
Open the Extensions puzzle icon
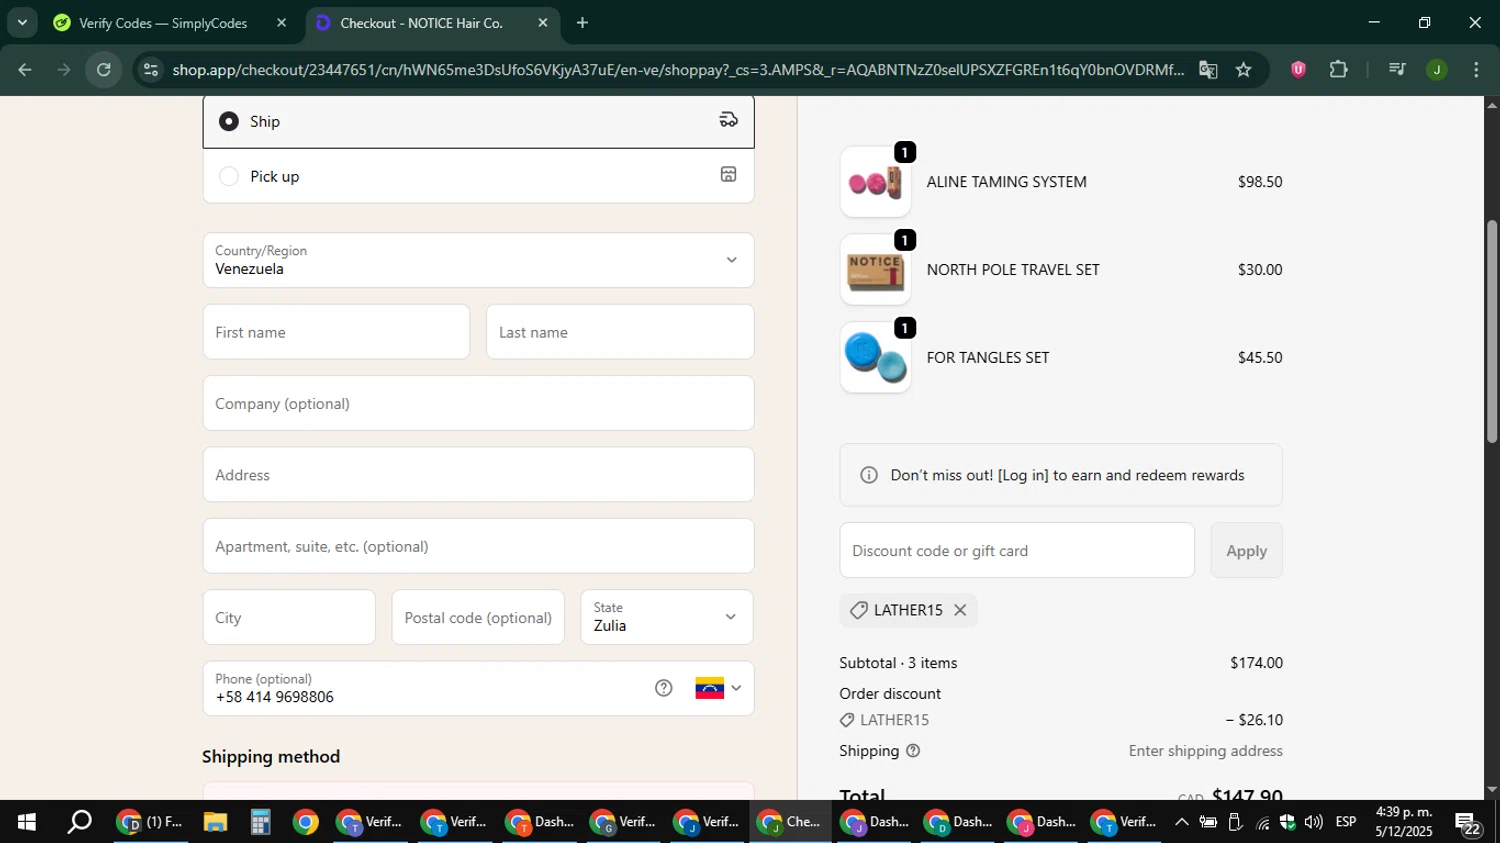[x=1338, y=69]
